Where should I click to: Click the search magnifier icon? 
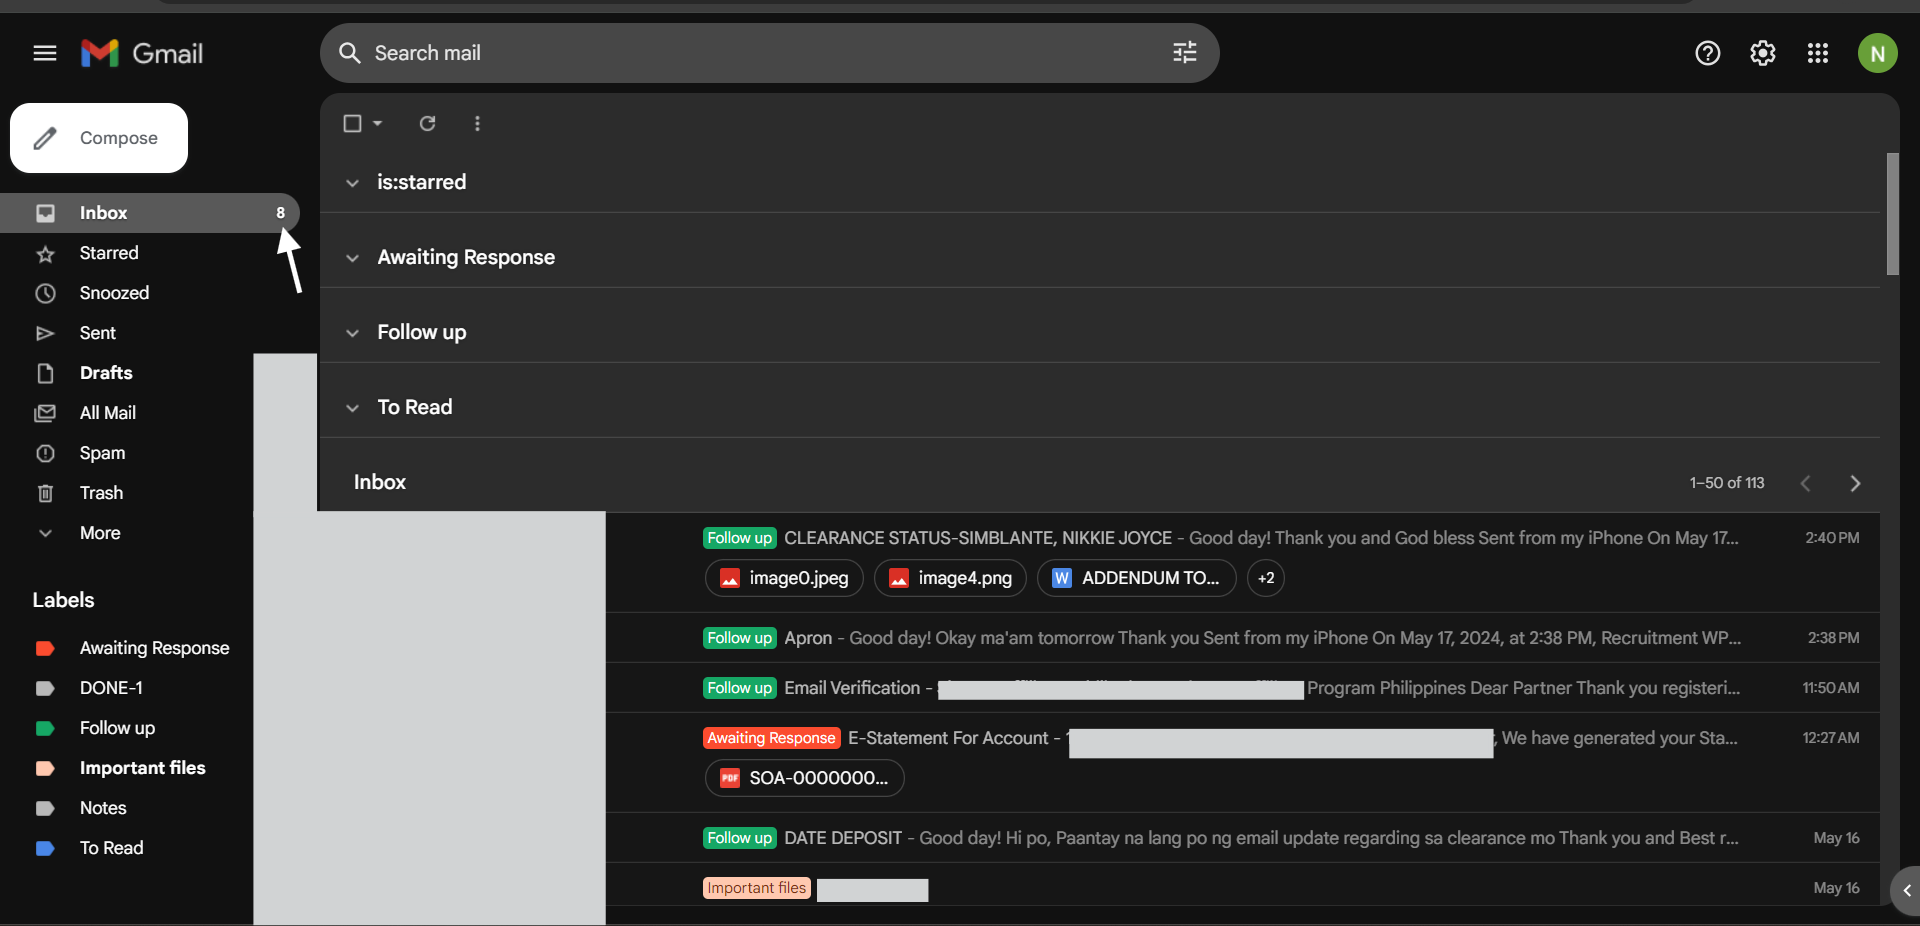click(349, 53)
